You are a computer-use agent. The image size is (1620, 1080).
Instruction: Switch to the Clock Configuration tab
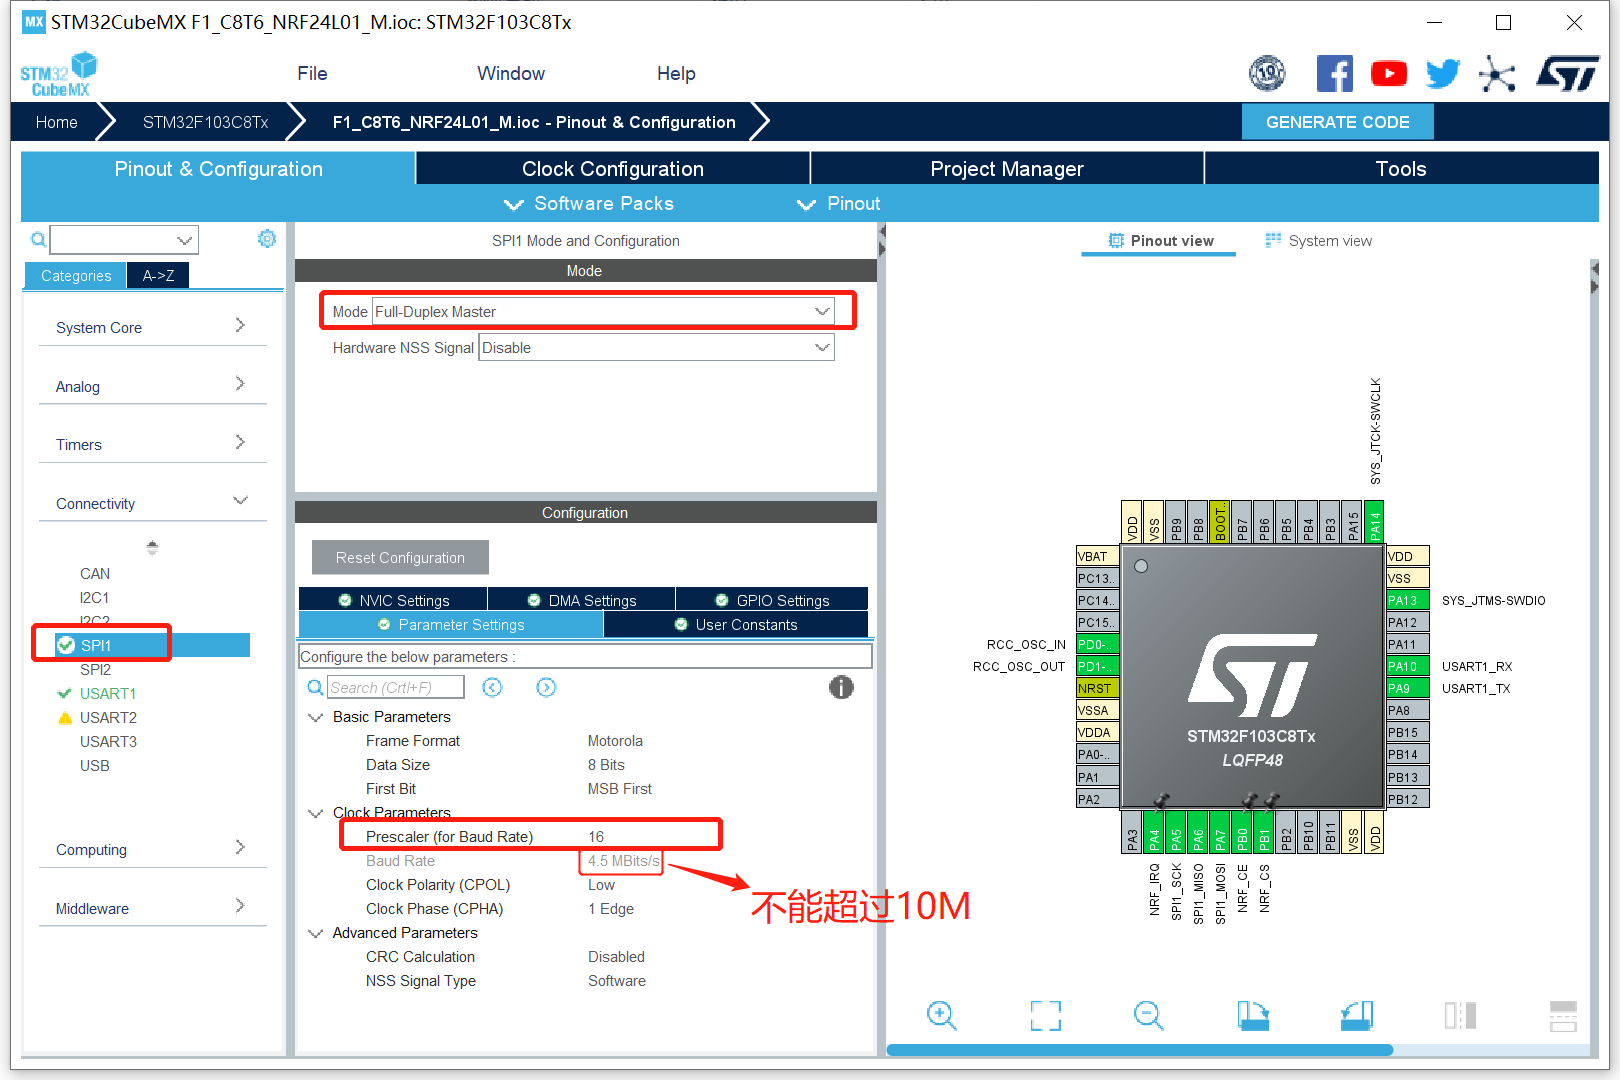click(612, 168)
